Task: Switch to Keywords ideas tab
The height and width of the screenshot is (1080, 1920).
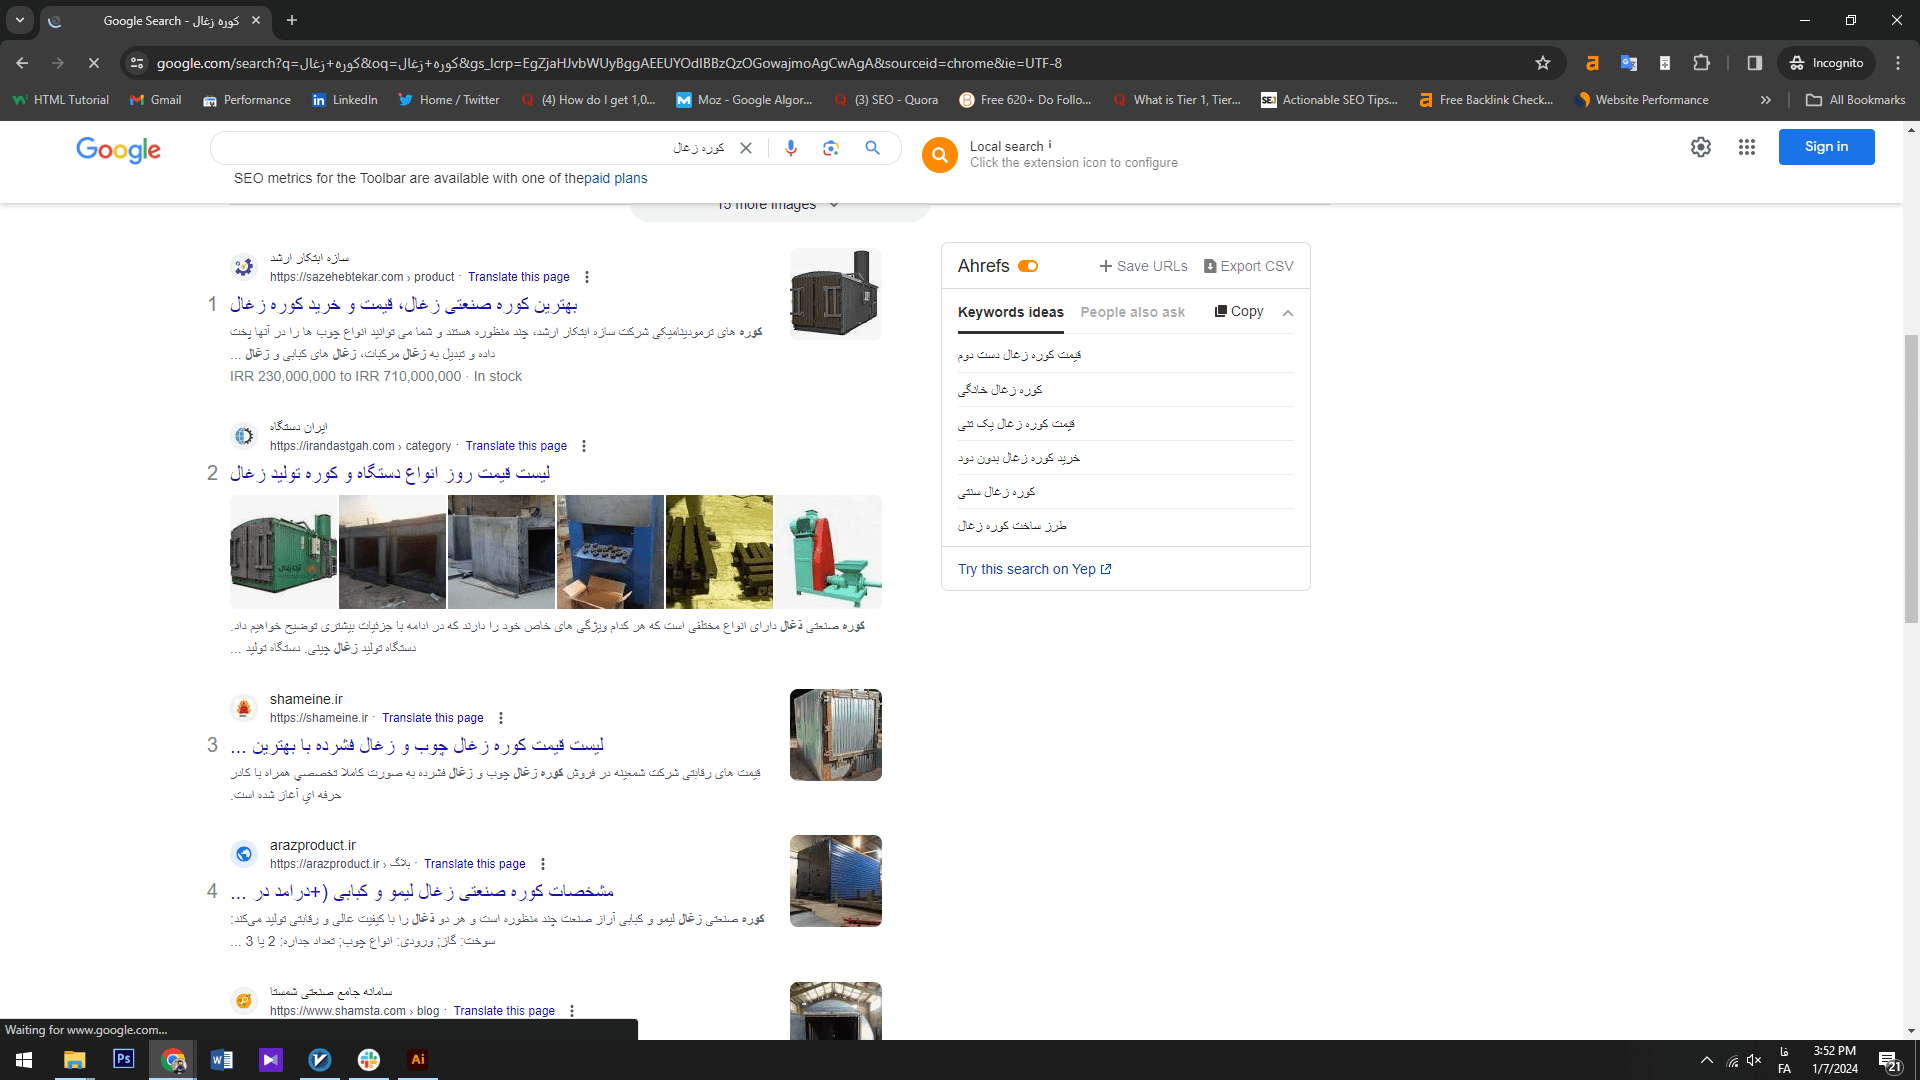Action: pyautogui.click(x=1011, y=313)
